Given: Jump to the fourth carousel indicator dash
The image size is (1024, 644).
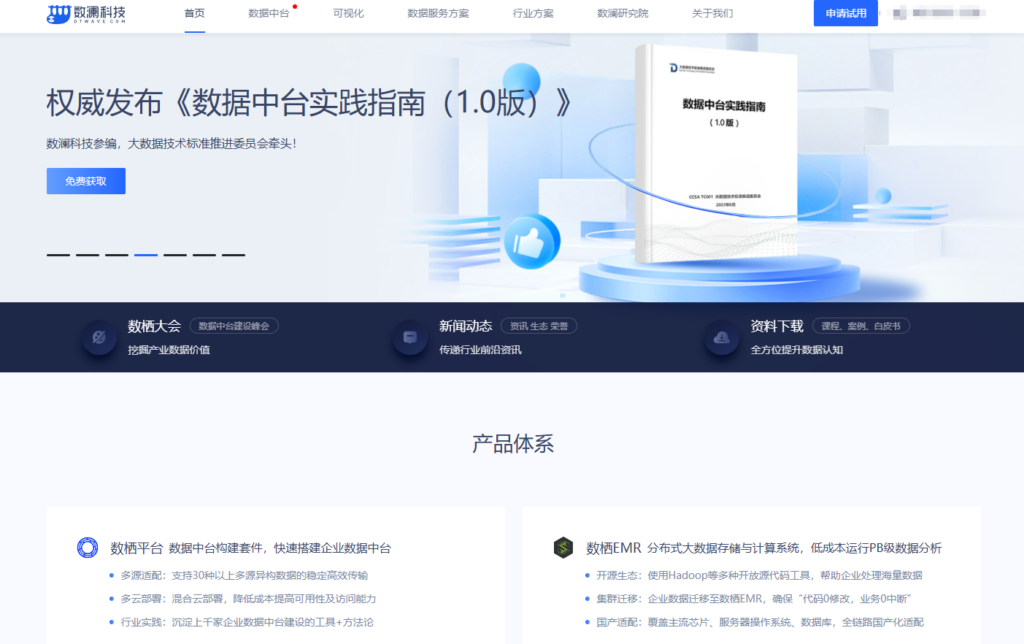Looking at the screenshot, I should (146, 254).
